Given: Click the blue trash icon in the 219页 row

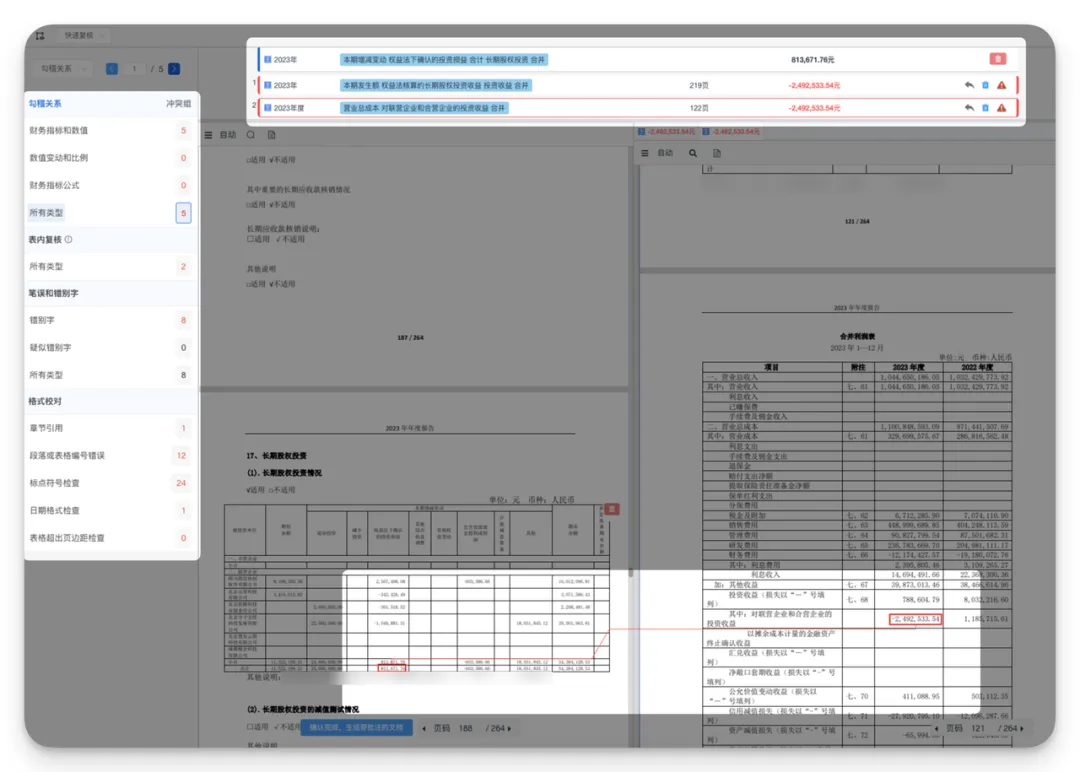Looking at the screenshot, I should click(x=985, y=85).
